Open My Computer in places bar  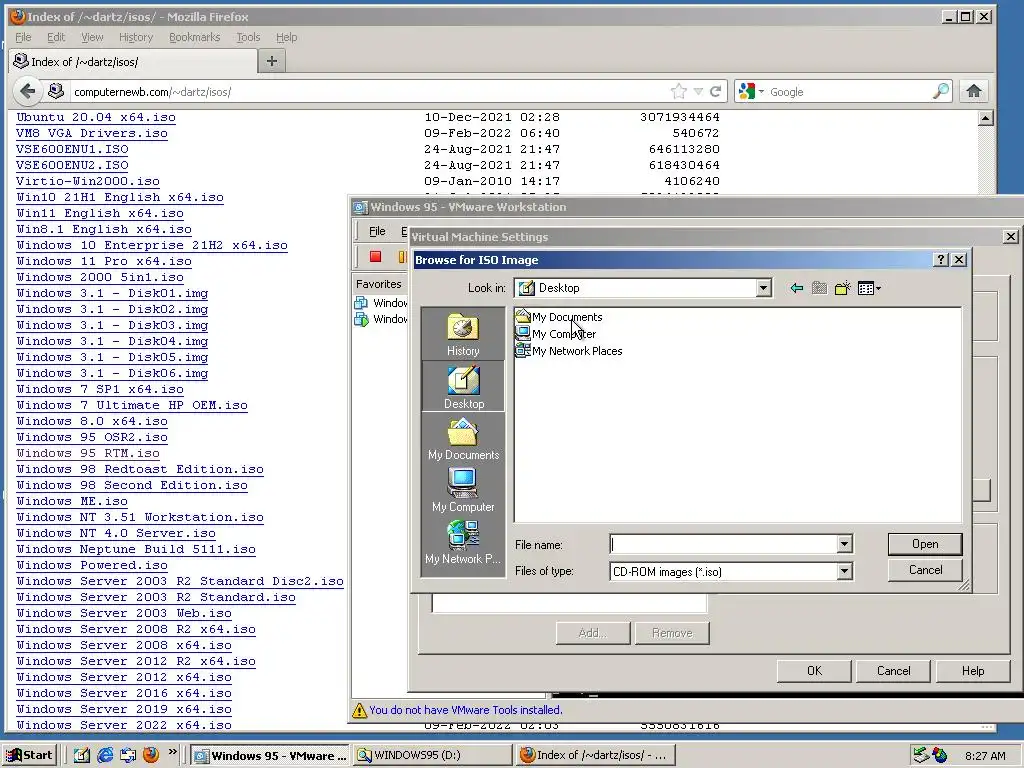click(463, 490)
